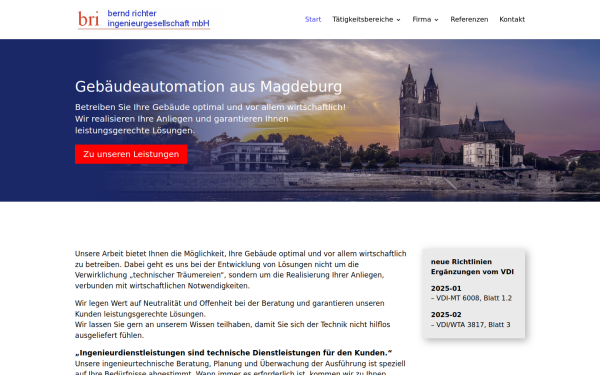Click the 2025-01 entry label

click(x=446, y=289)
